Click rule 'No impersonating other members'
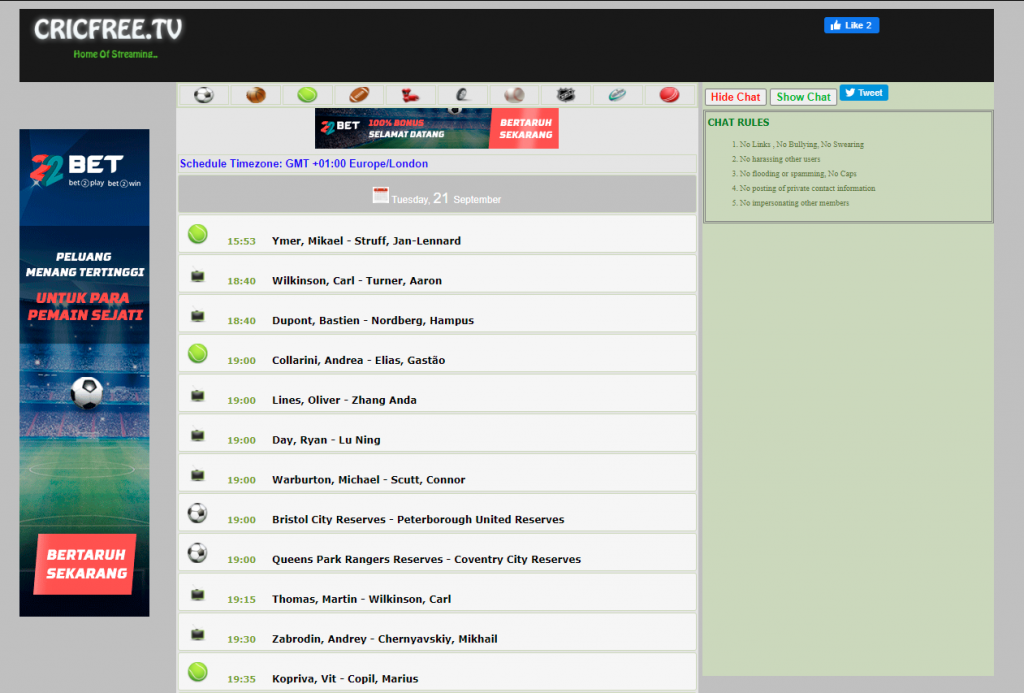This screenshot has width=1024, height=693. [x=794, y=203]
